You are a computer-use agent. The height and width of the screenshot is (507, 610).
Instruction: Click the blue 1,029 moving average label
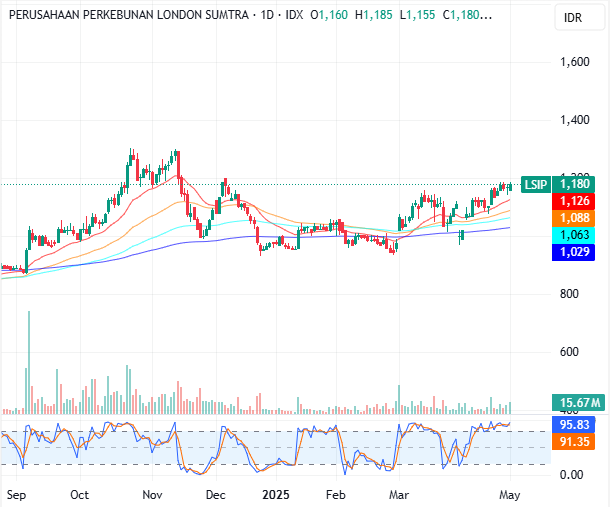click(x=573, y=252)
